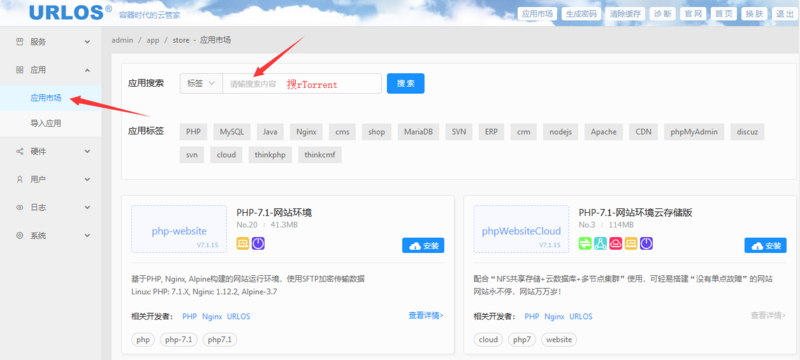
Task: Expand the 服务 menu chevron
Action: click(x=87, y=42)
